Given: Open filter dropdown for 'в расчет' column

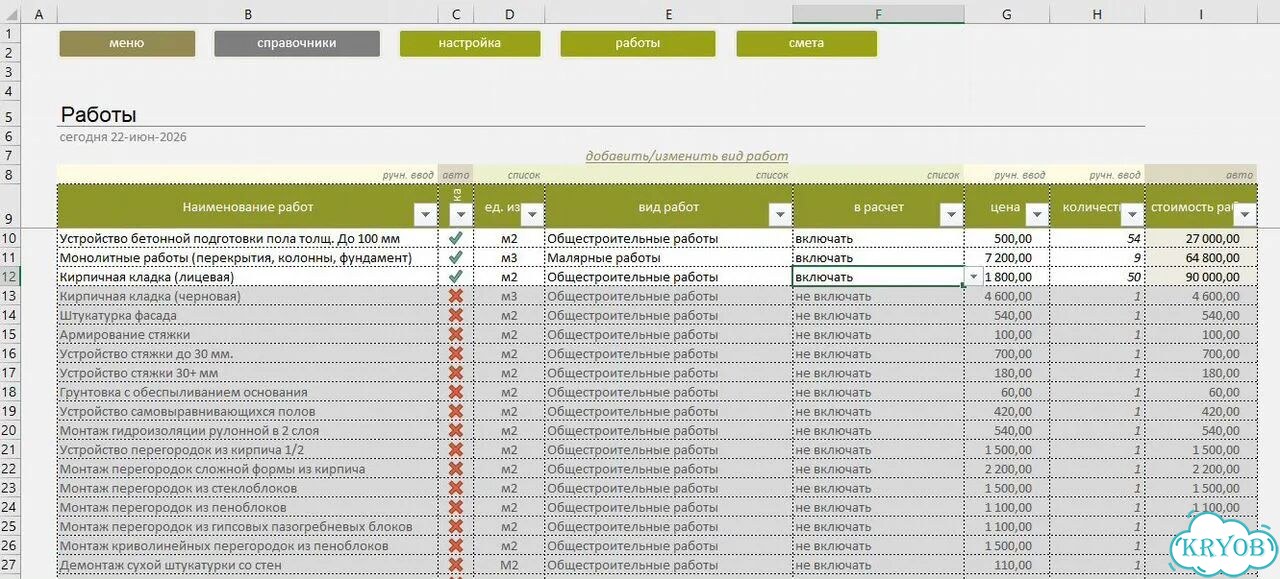Looking at the screenshot, I should pyautogui.click(x=951, y=214).
